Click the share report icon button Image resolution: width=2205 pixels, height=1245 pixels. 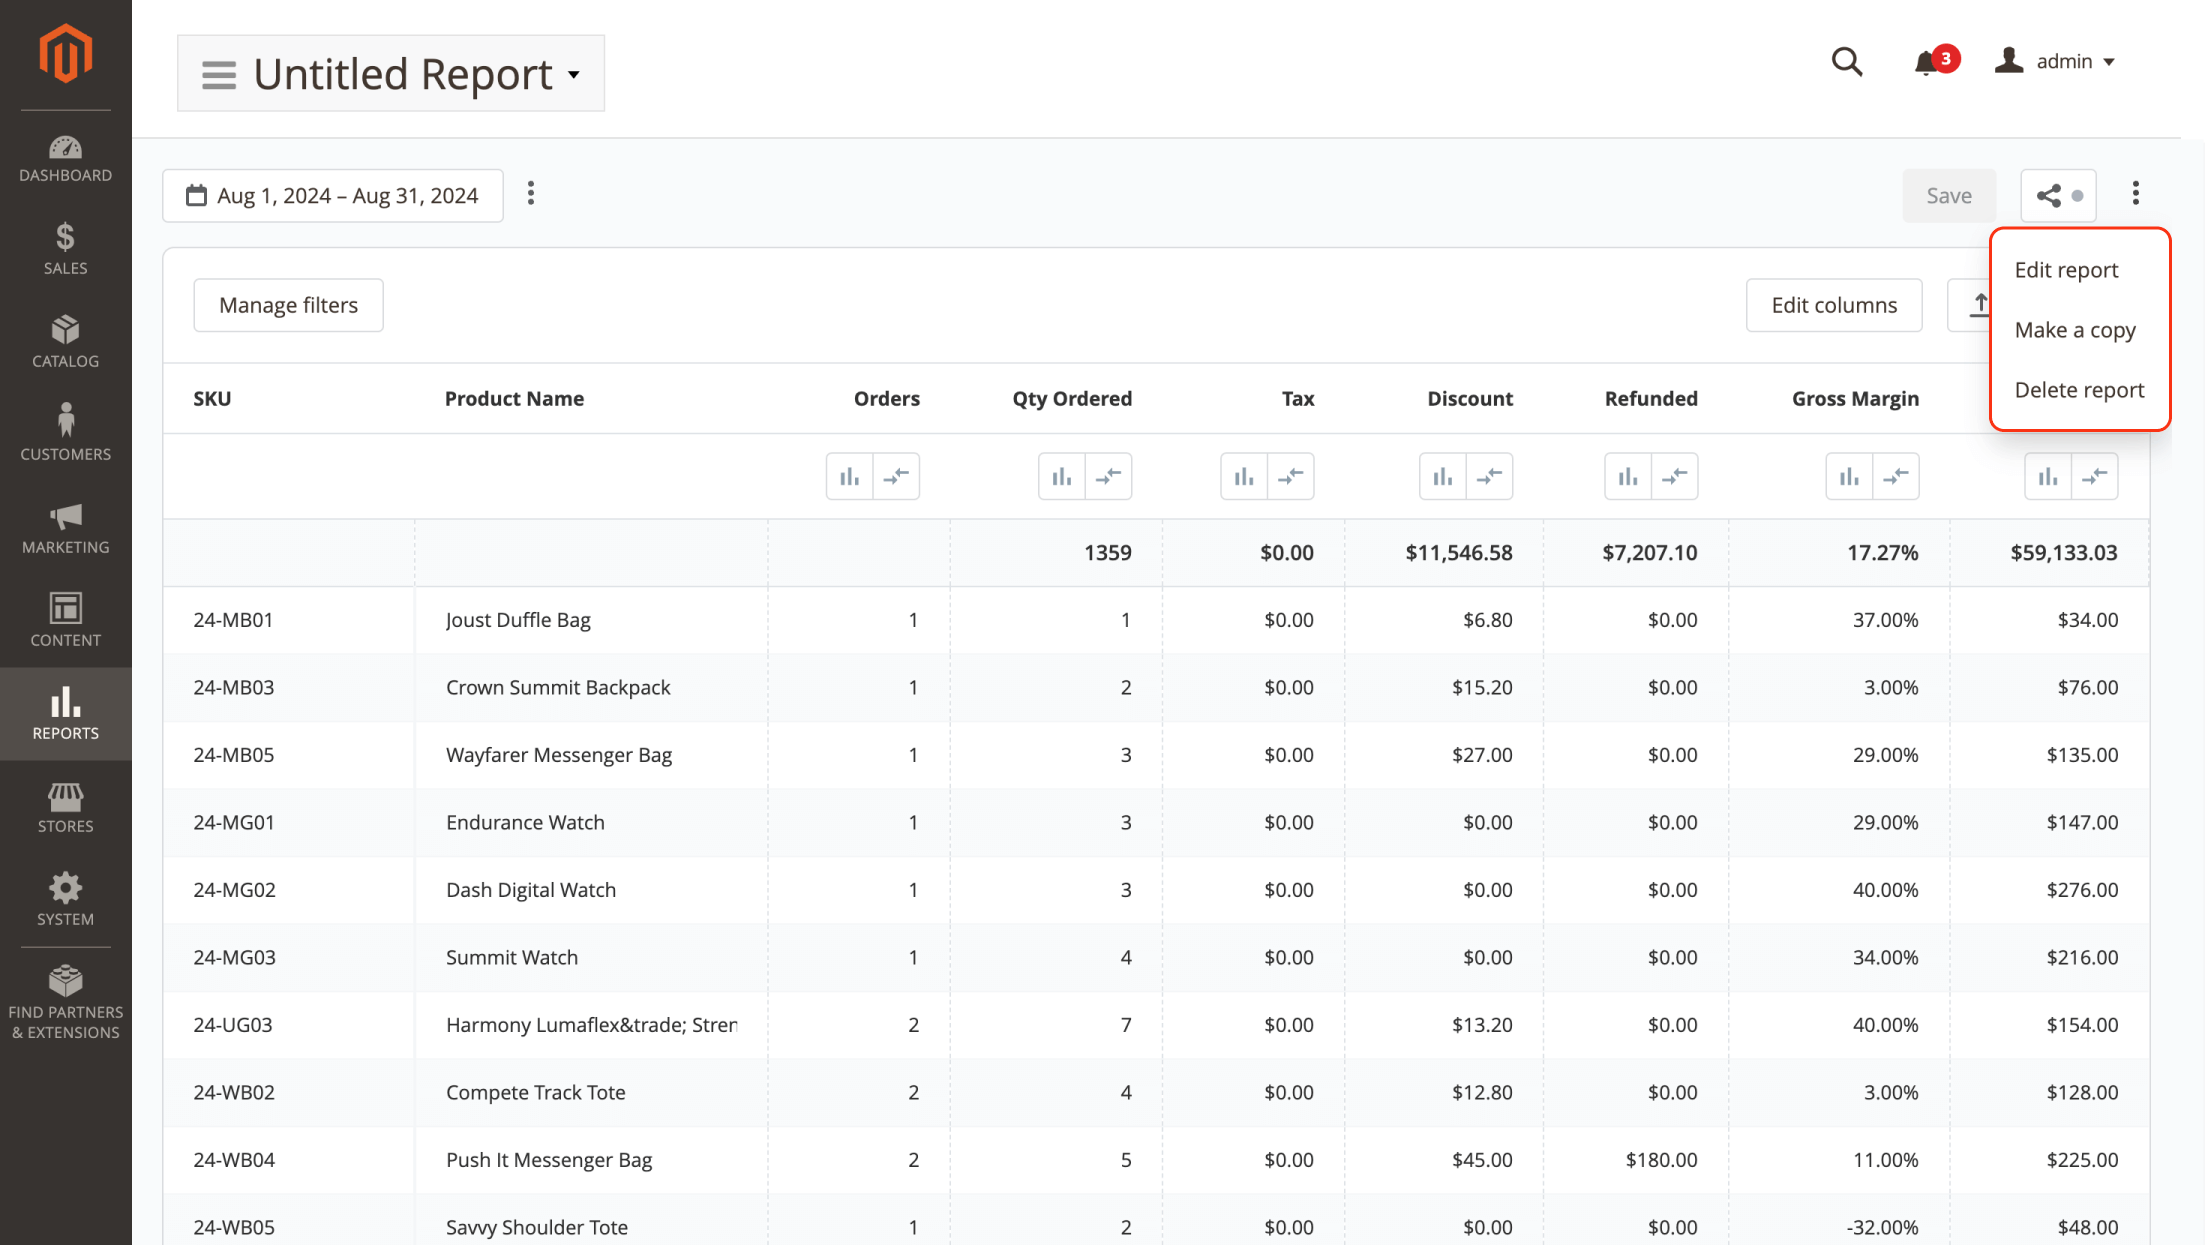[x=2058, y=195]
